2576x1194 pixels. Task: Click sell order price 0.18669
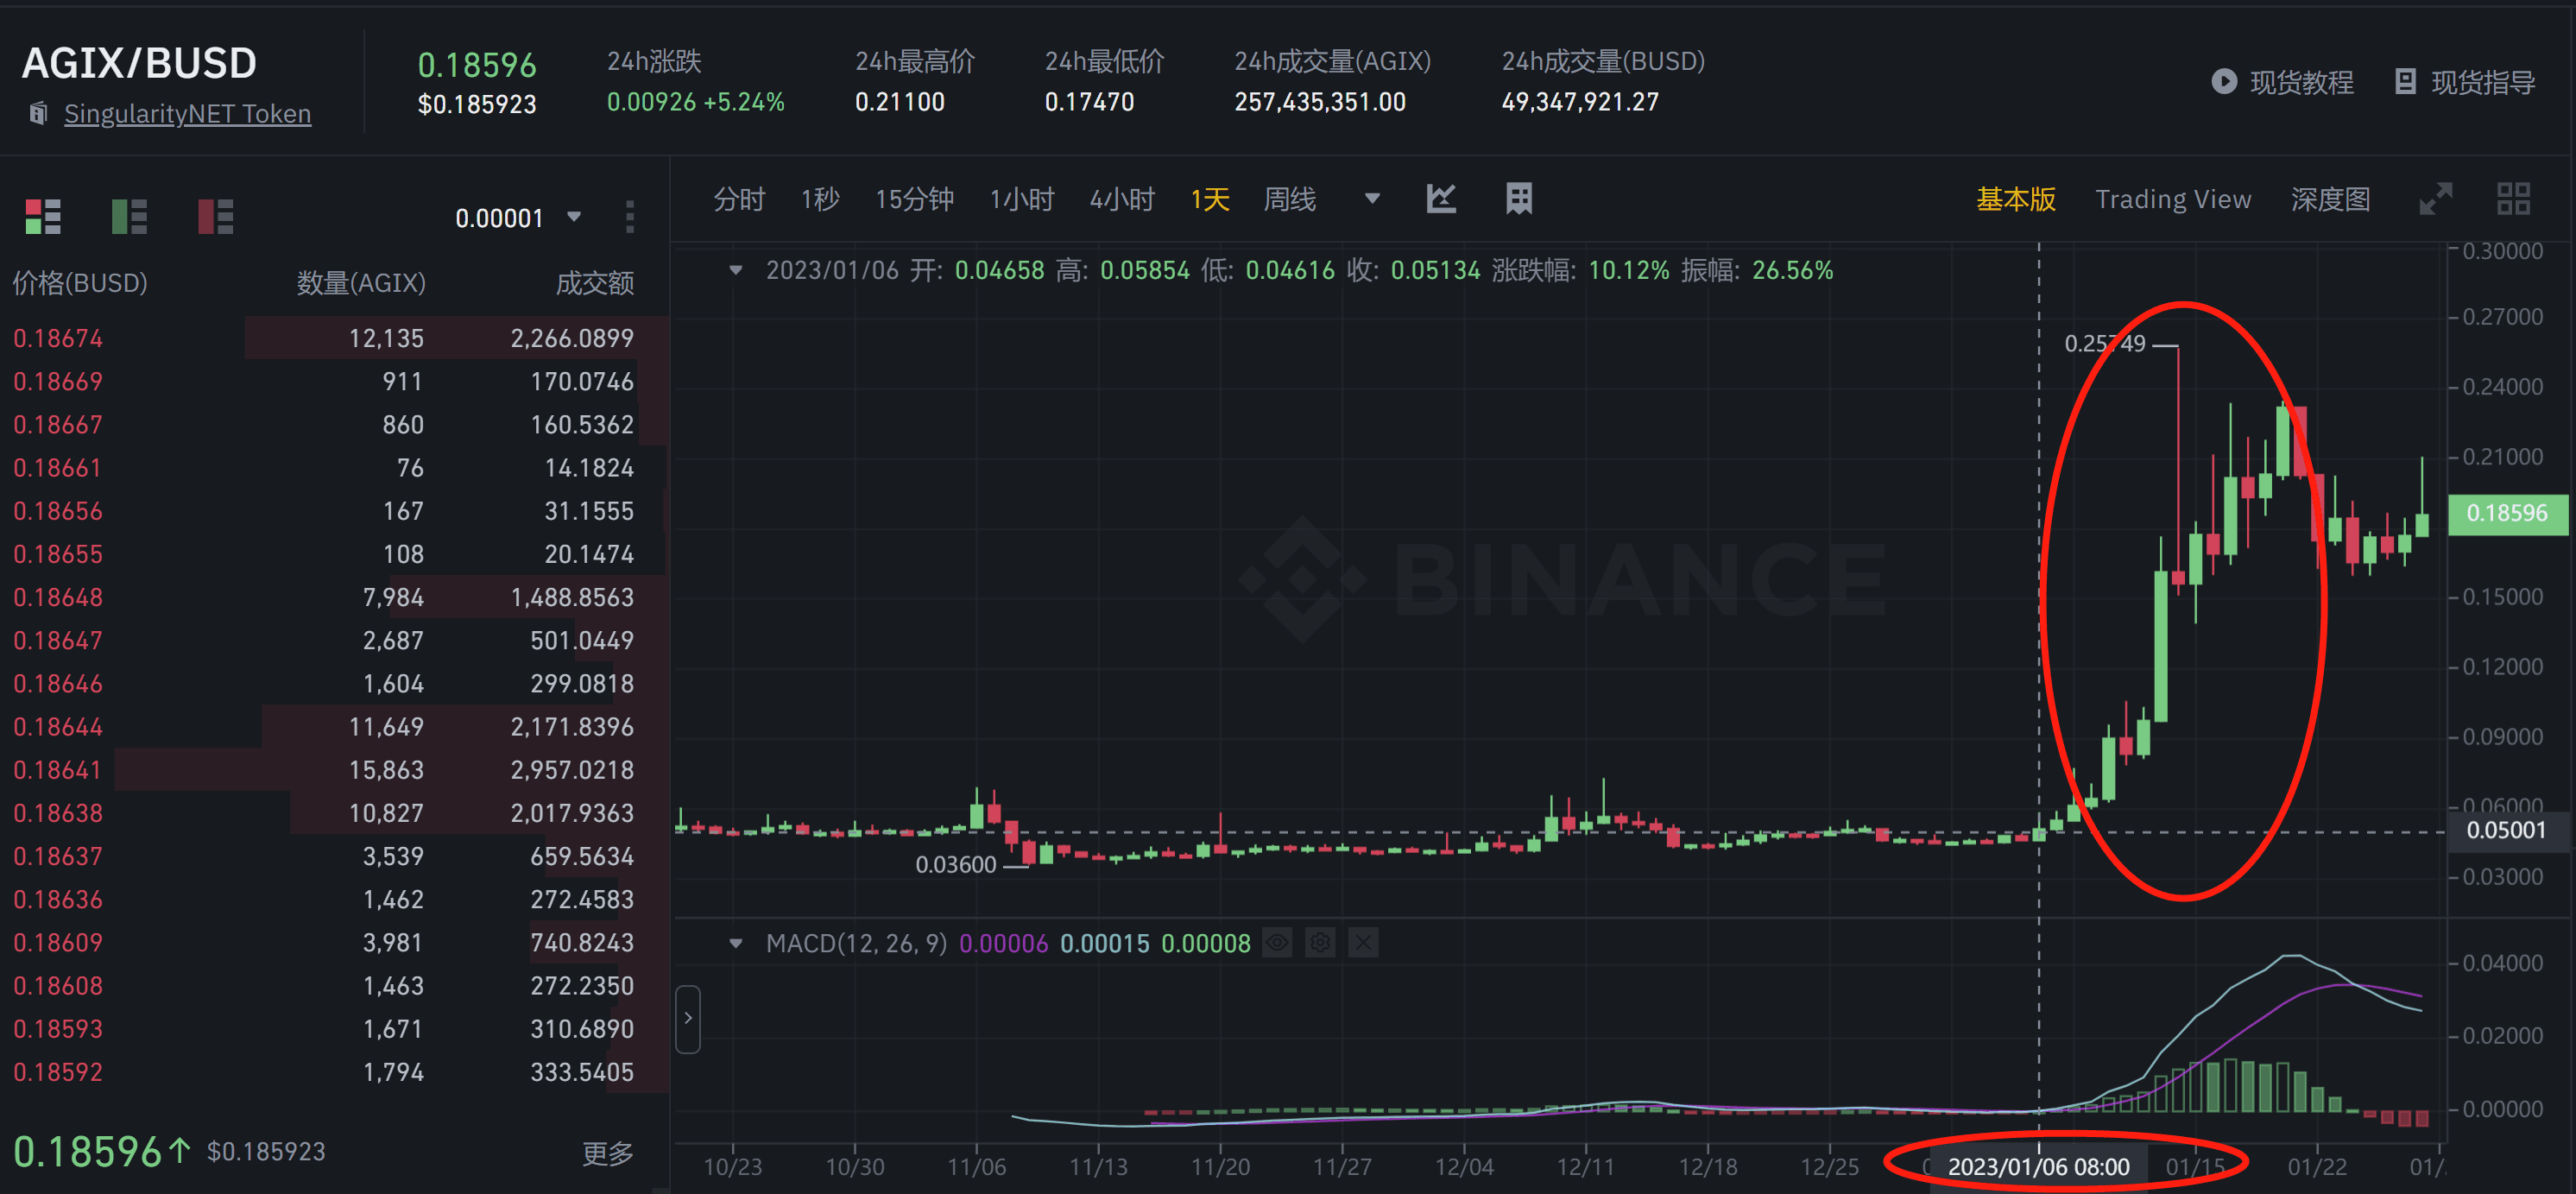[58, 382]
